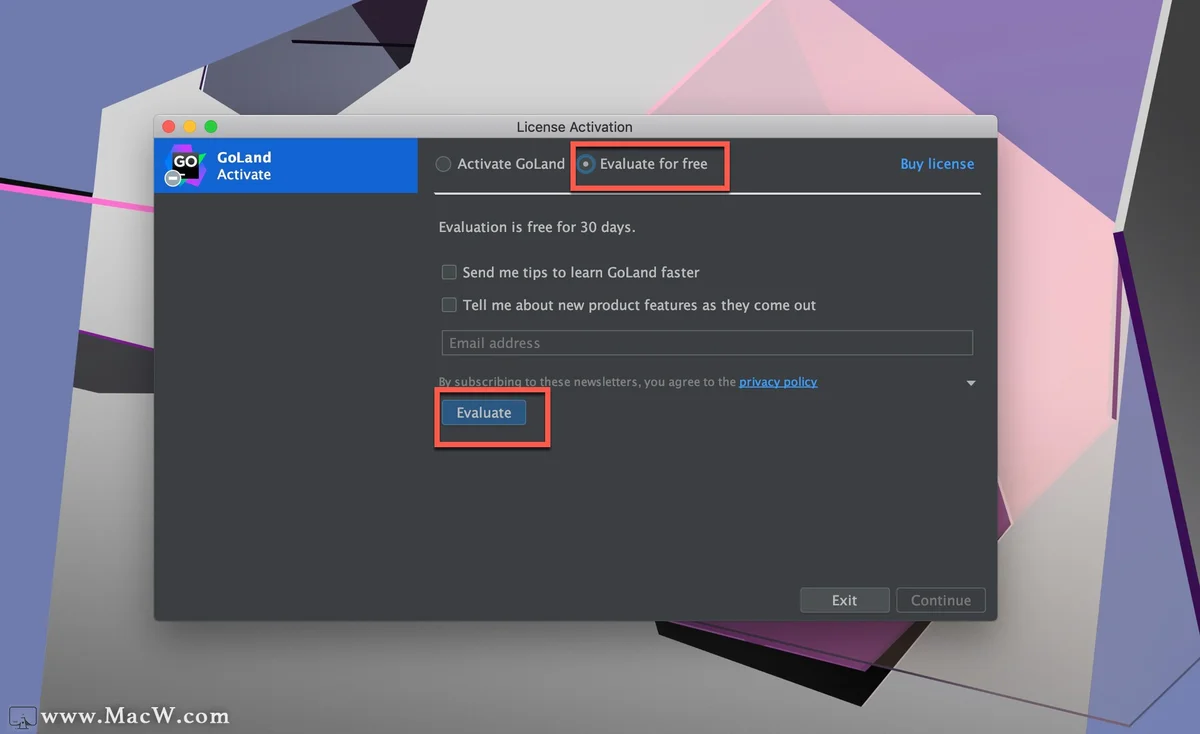Expand the newsletter details disclosure triangle

point(970,383)
